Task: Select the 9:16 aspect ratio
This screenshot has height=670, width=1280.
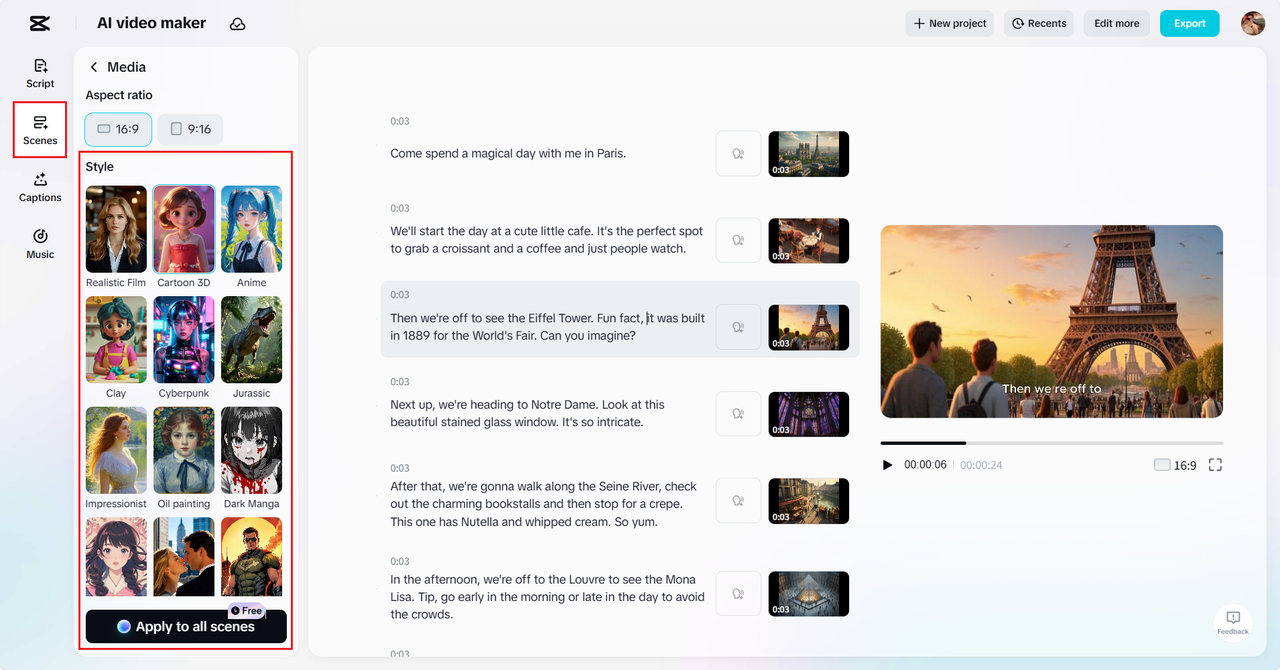Action: (190, 129)
